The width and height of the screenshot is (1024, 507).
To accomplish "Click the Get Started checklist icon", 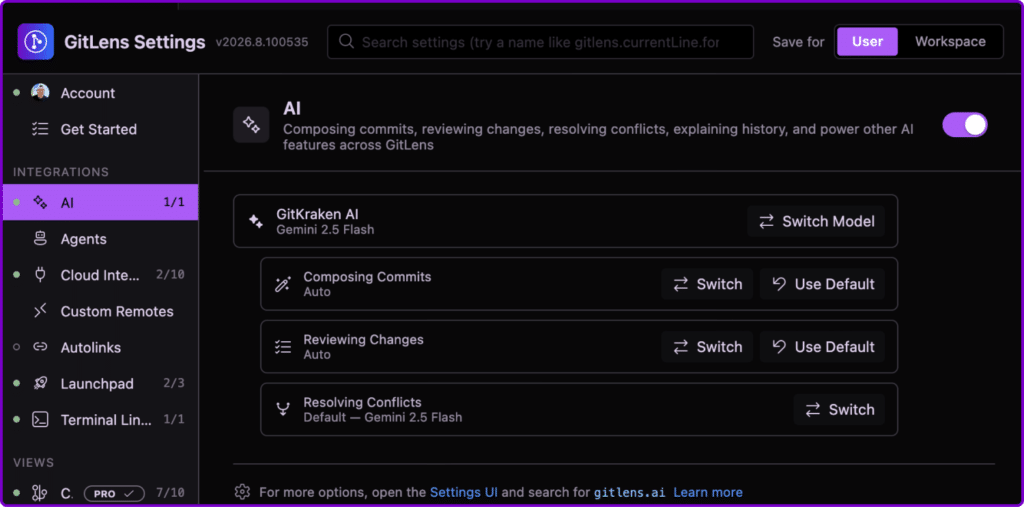I will tap(40, 129).
